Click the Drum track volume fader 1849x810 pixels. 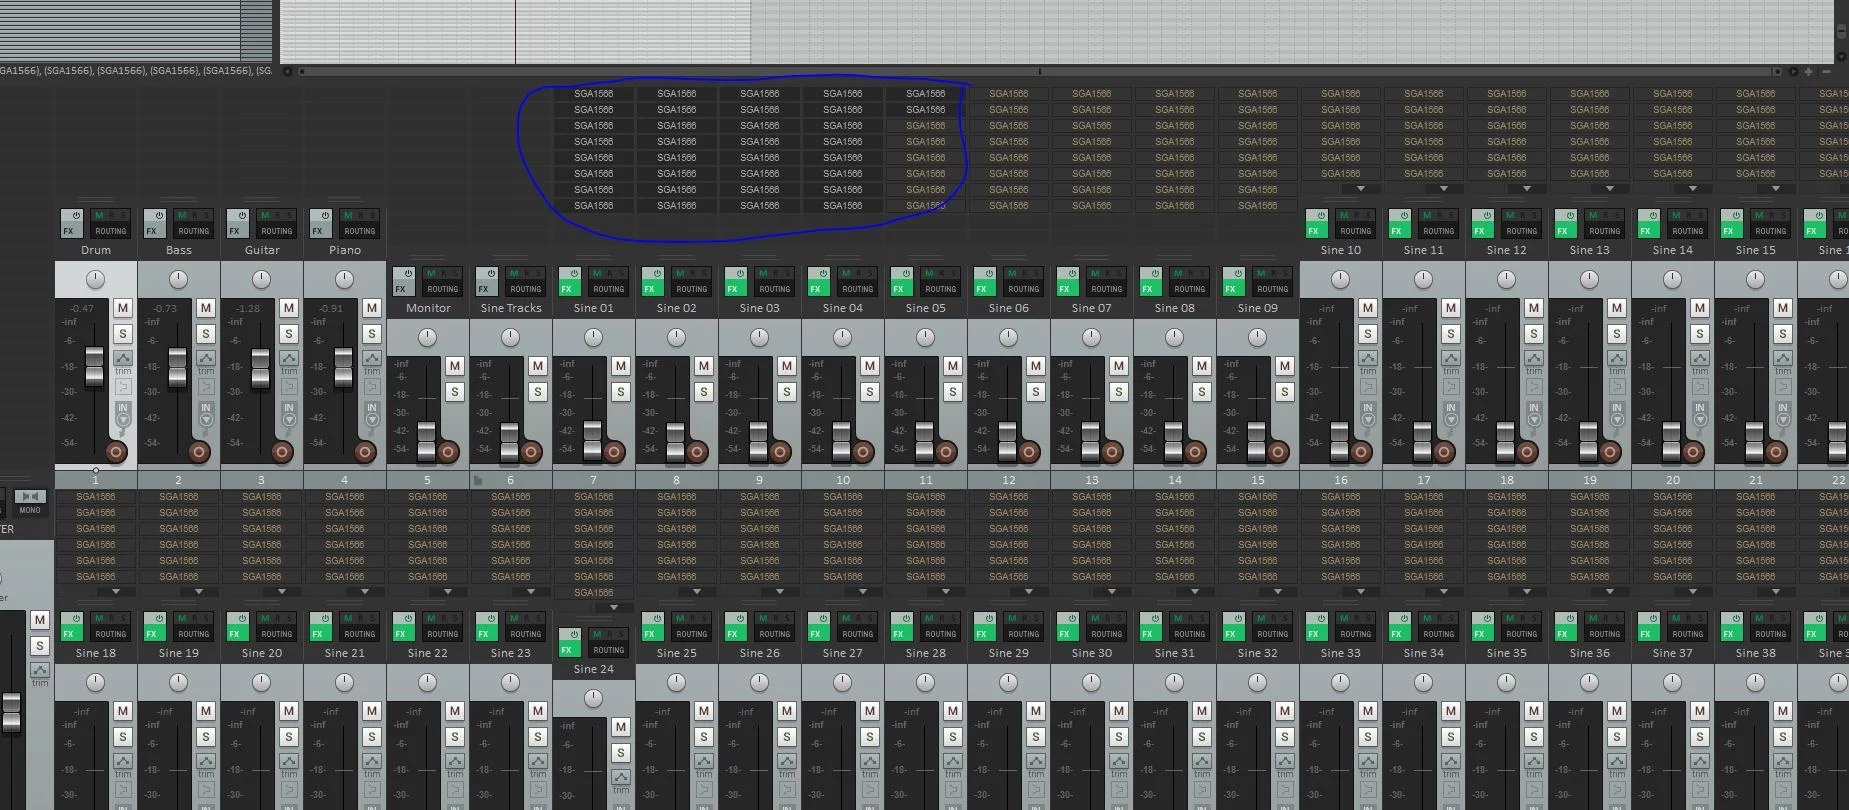pos(94,366)
